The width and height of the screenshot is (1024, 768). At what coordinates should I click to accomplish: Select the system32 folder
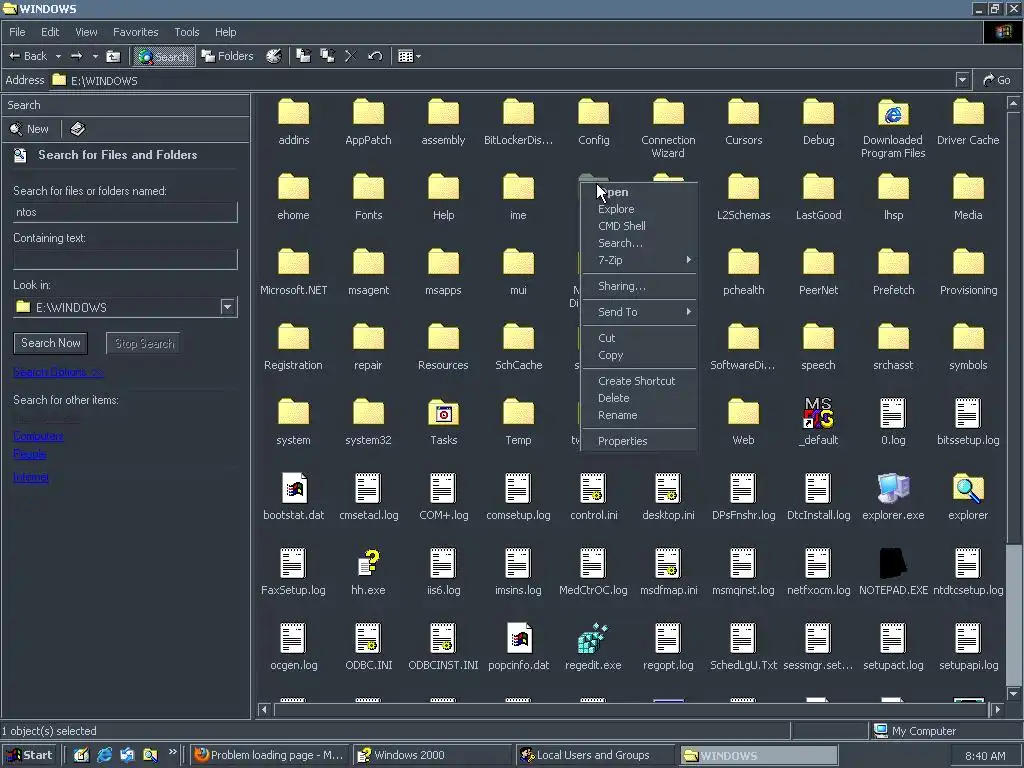coord(368,422)
